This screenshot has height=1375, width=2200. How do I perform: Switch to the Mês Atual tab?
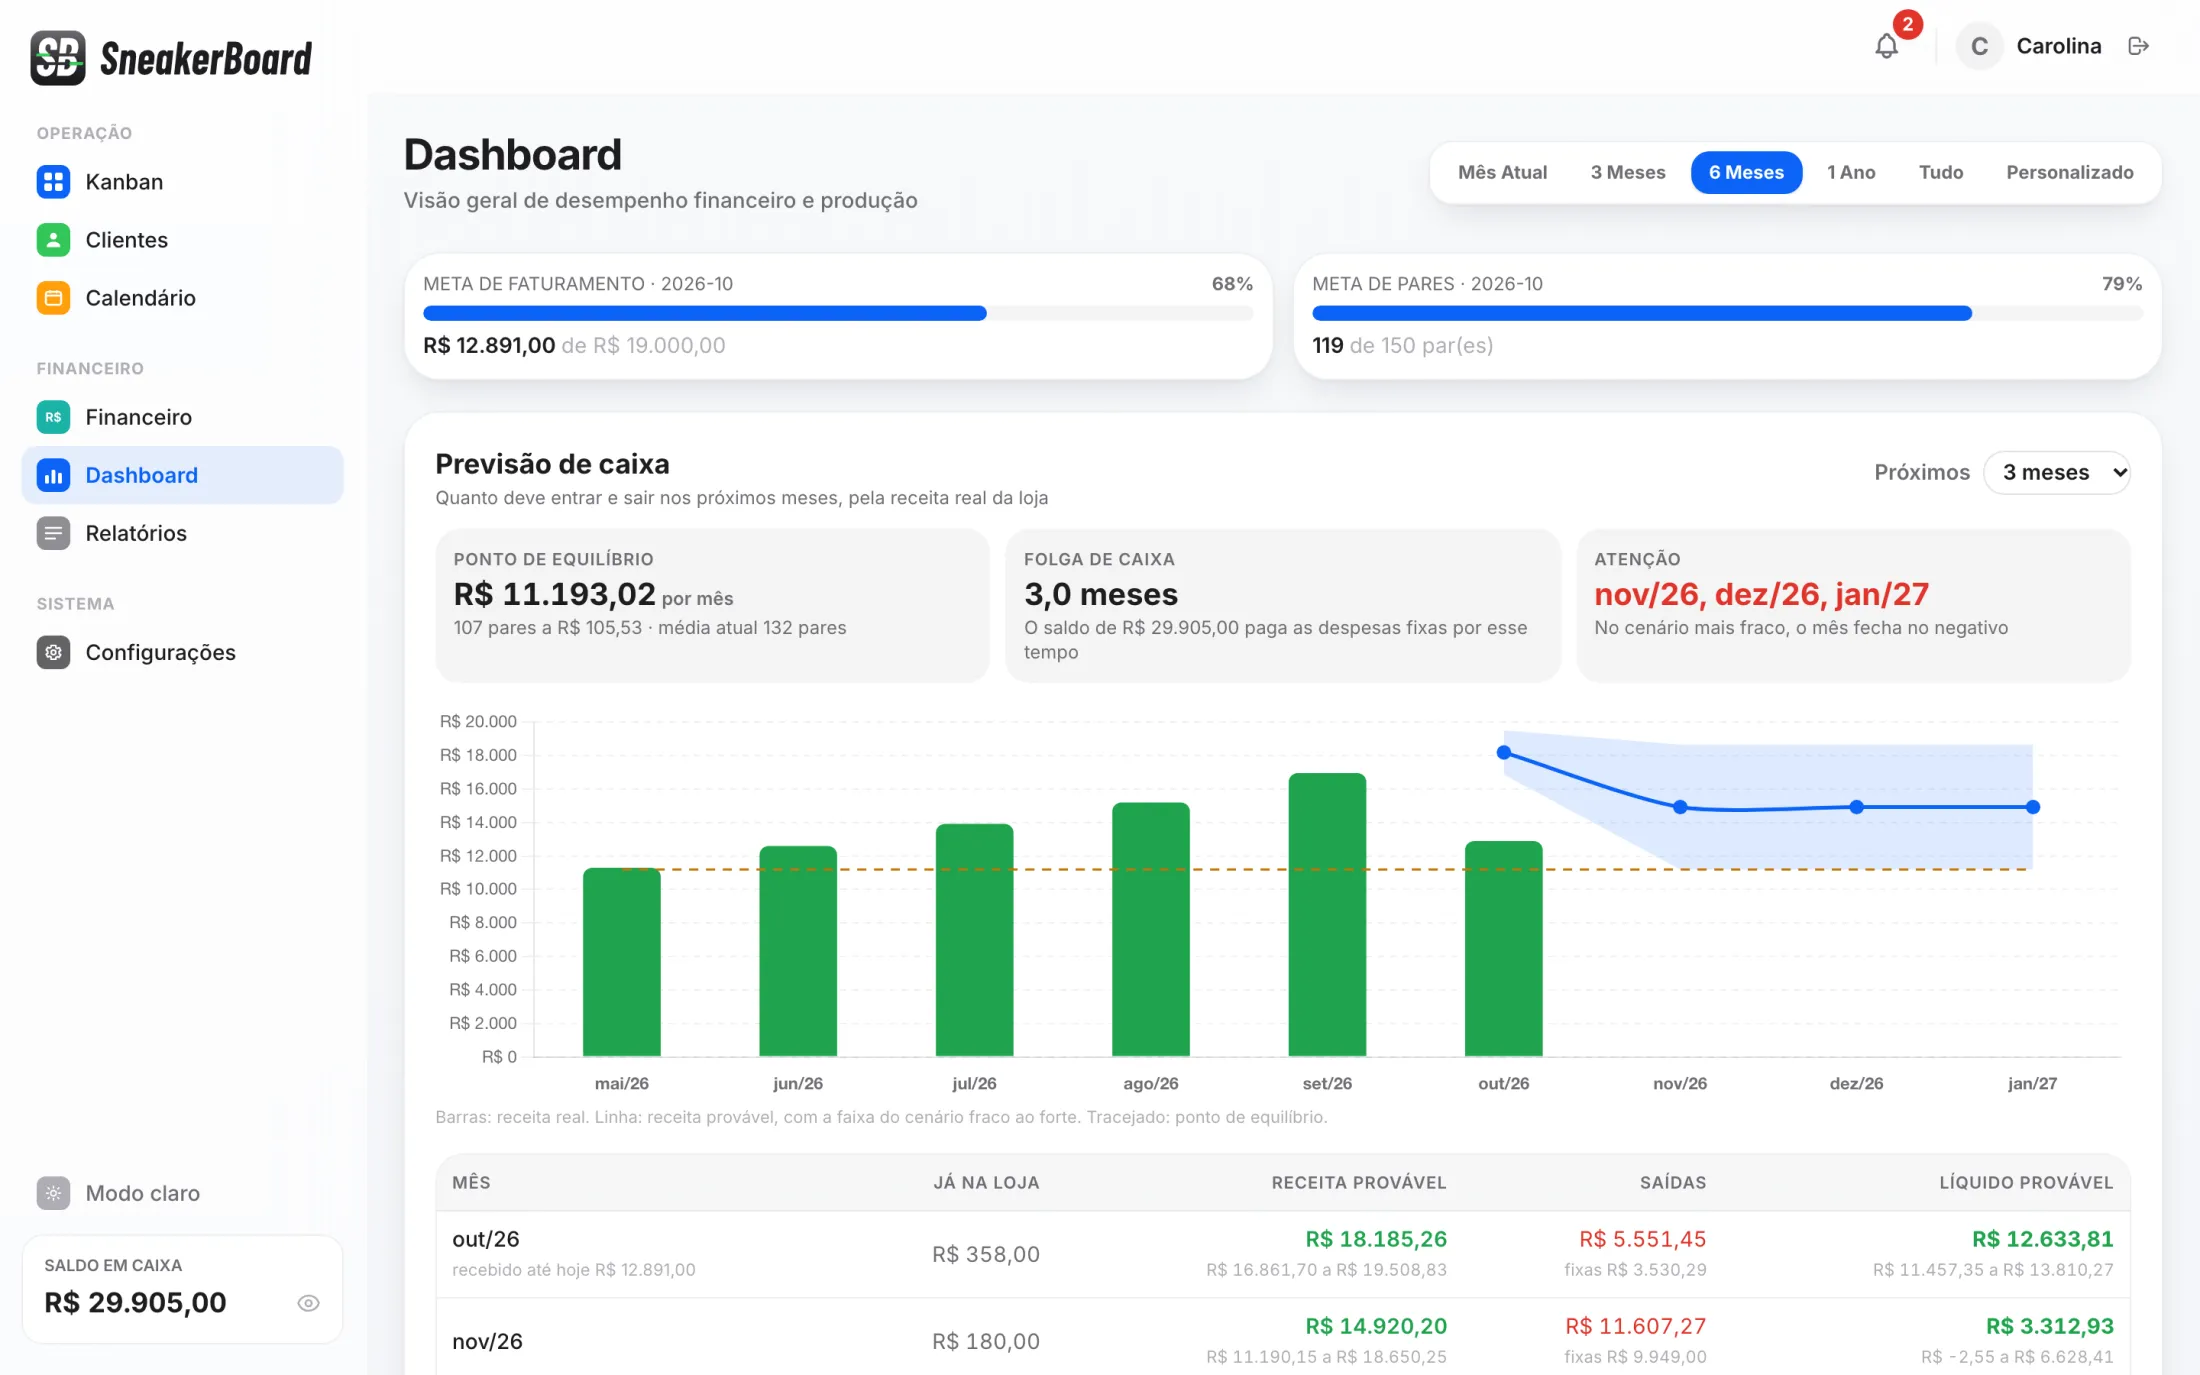(1502, 172)
